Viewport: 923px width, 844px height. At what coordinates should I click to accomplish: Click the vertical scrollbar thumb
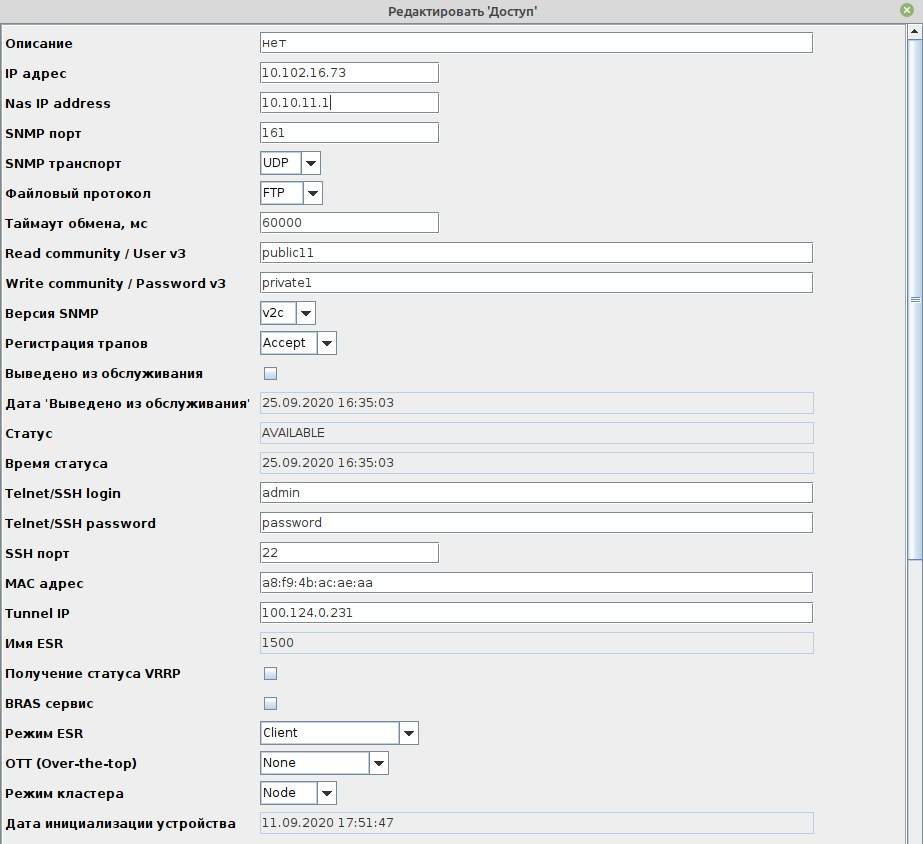(914, 300)
